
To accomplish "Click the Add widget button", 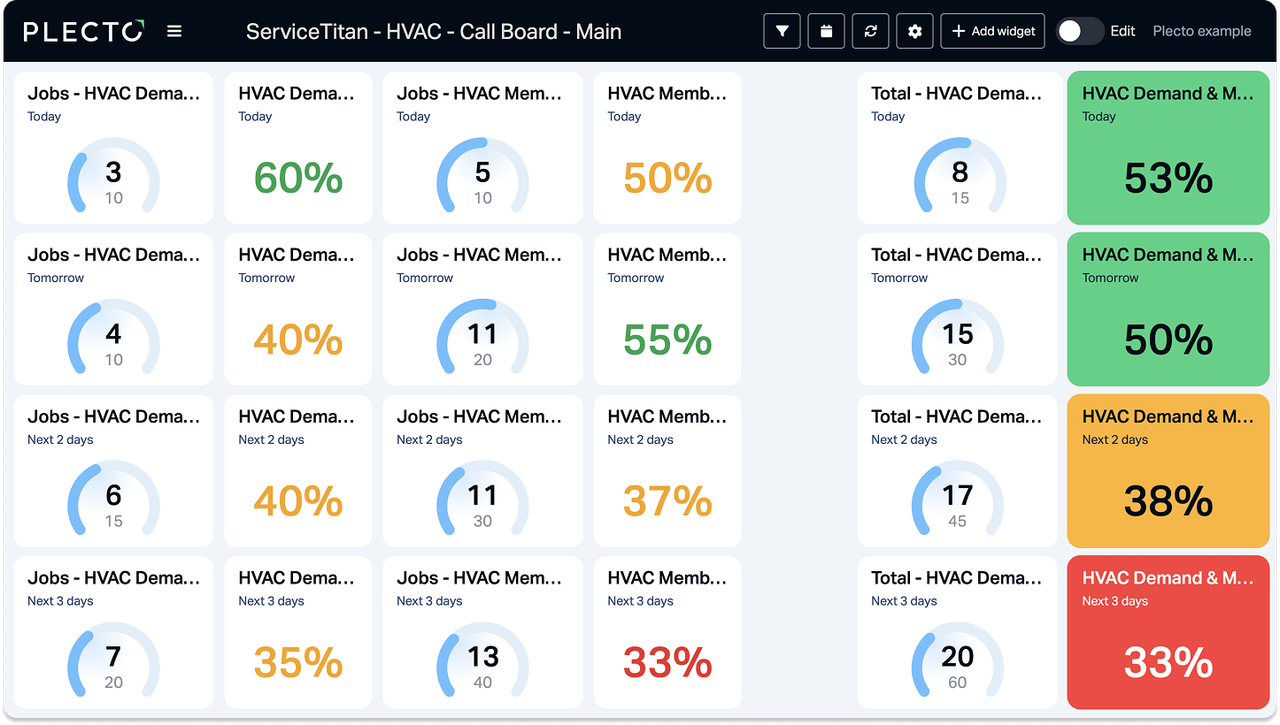I will 992,31.
